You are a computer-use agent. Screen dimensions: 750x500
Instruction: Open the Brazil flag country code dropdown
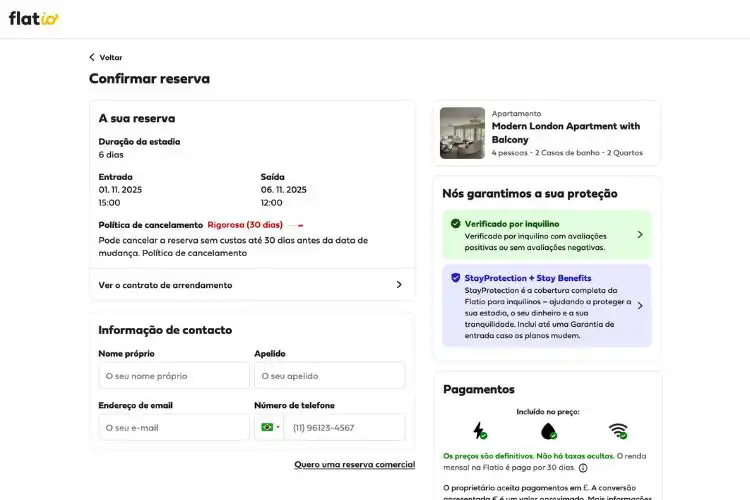[x=269, y=427]
